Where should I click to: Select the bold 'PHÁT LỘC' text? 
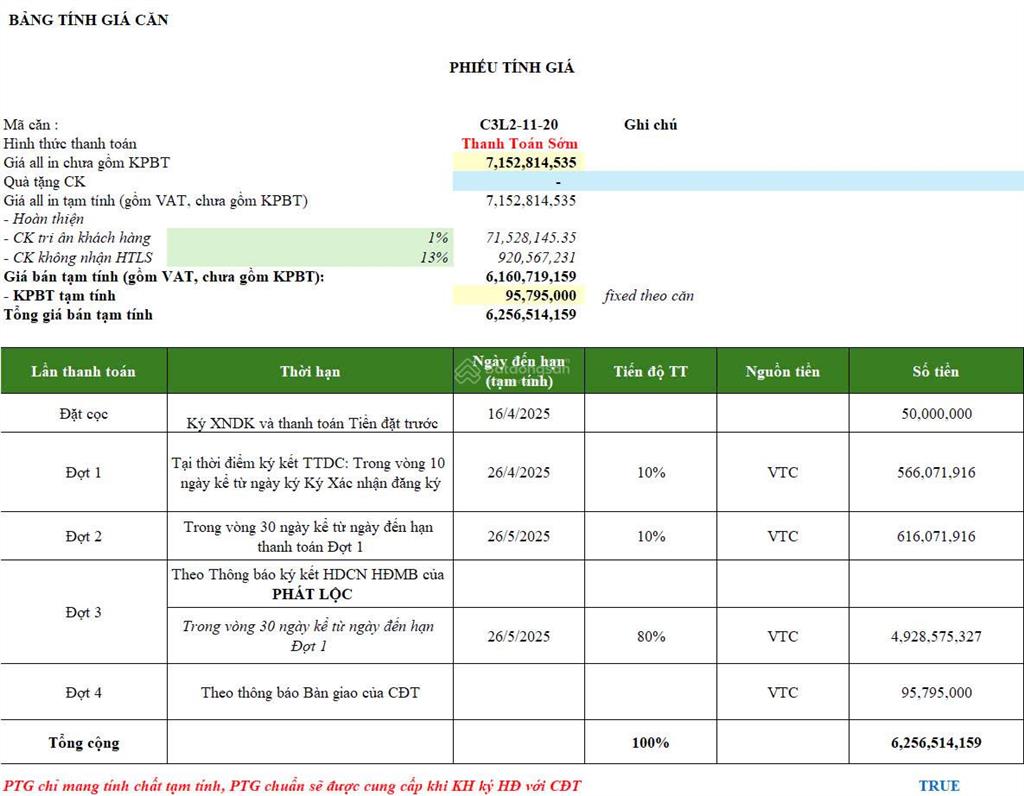(312, 594)
